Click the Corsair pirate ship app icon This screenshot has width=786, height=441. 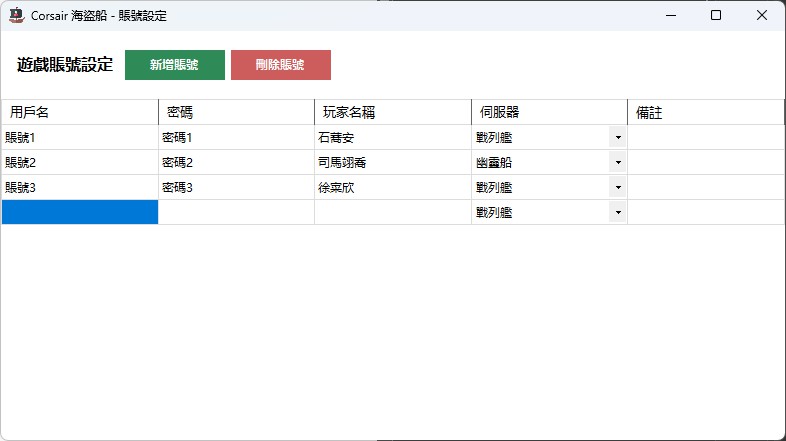pyautogui.click(x=16, y=15)
